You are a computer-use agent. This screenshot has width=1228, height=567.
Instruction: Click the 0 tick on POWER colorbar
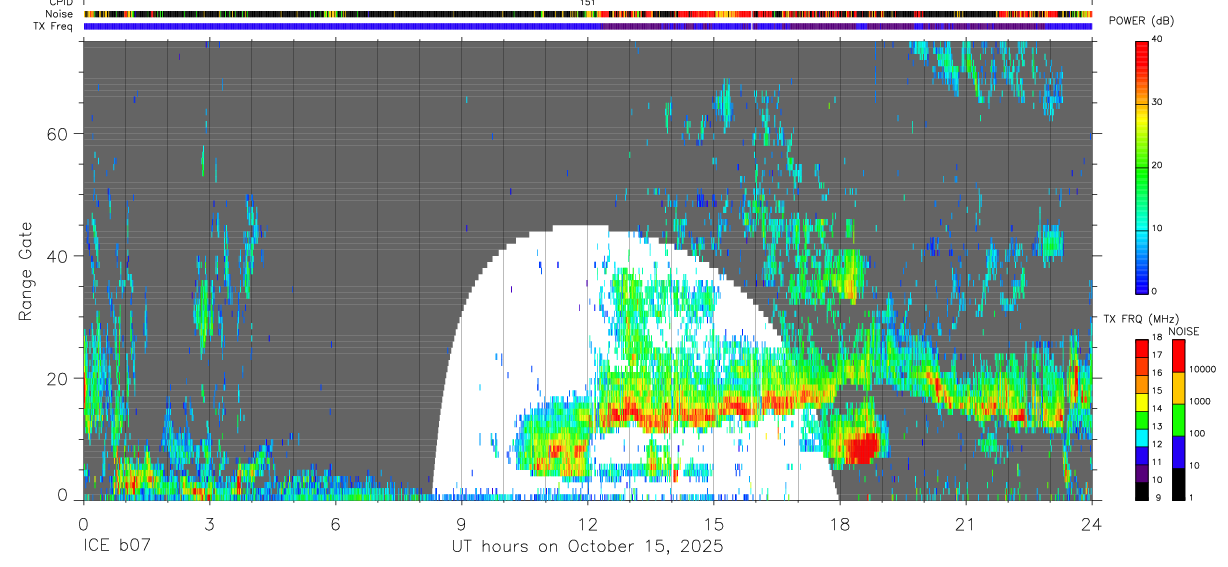tap(1155, 291)
